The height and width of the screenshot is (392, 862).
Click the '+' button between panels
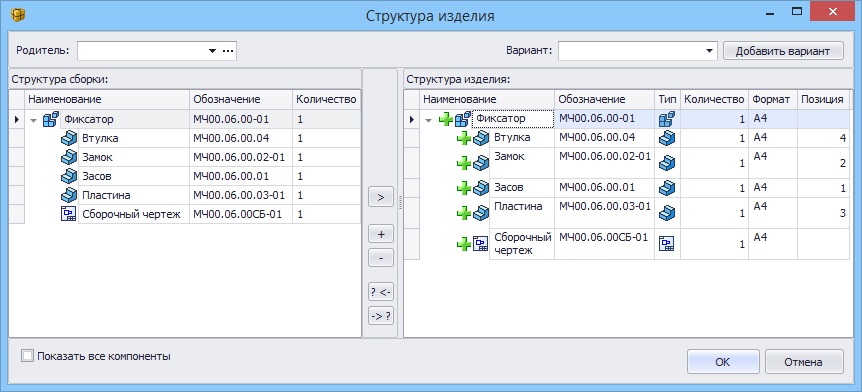(381, 234)
